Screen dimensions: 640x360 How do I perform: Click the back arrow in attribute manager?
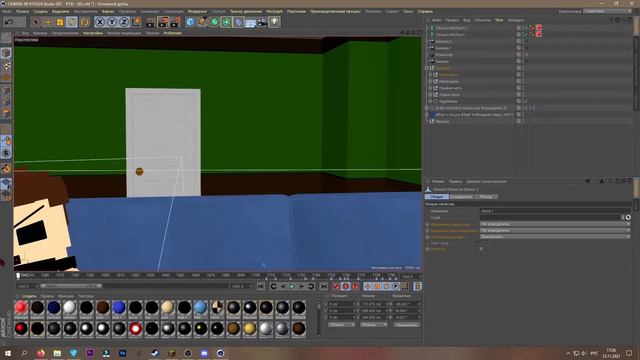(x=587, y=181)
